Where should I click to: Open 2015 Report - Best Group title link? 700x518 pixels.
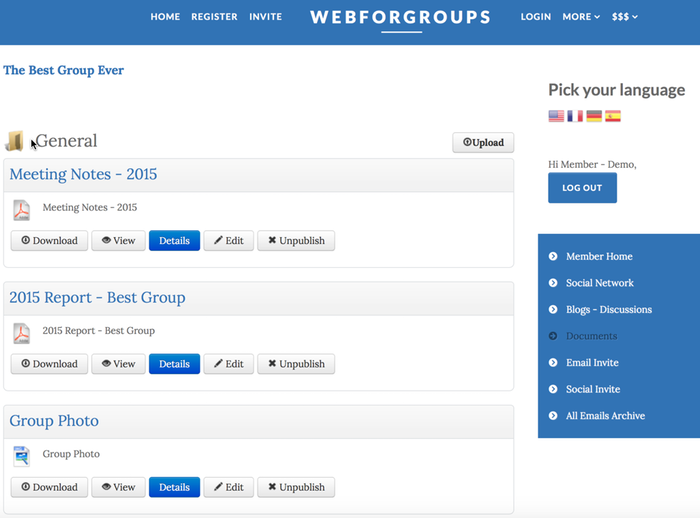click(97, 297)
